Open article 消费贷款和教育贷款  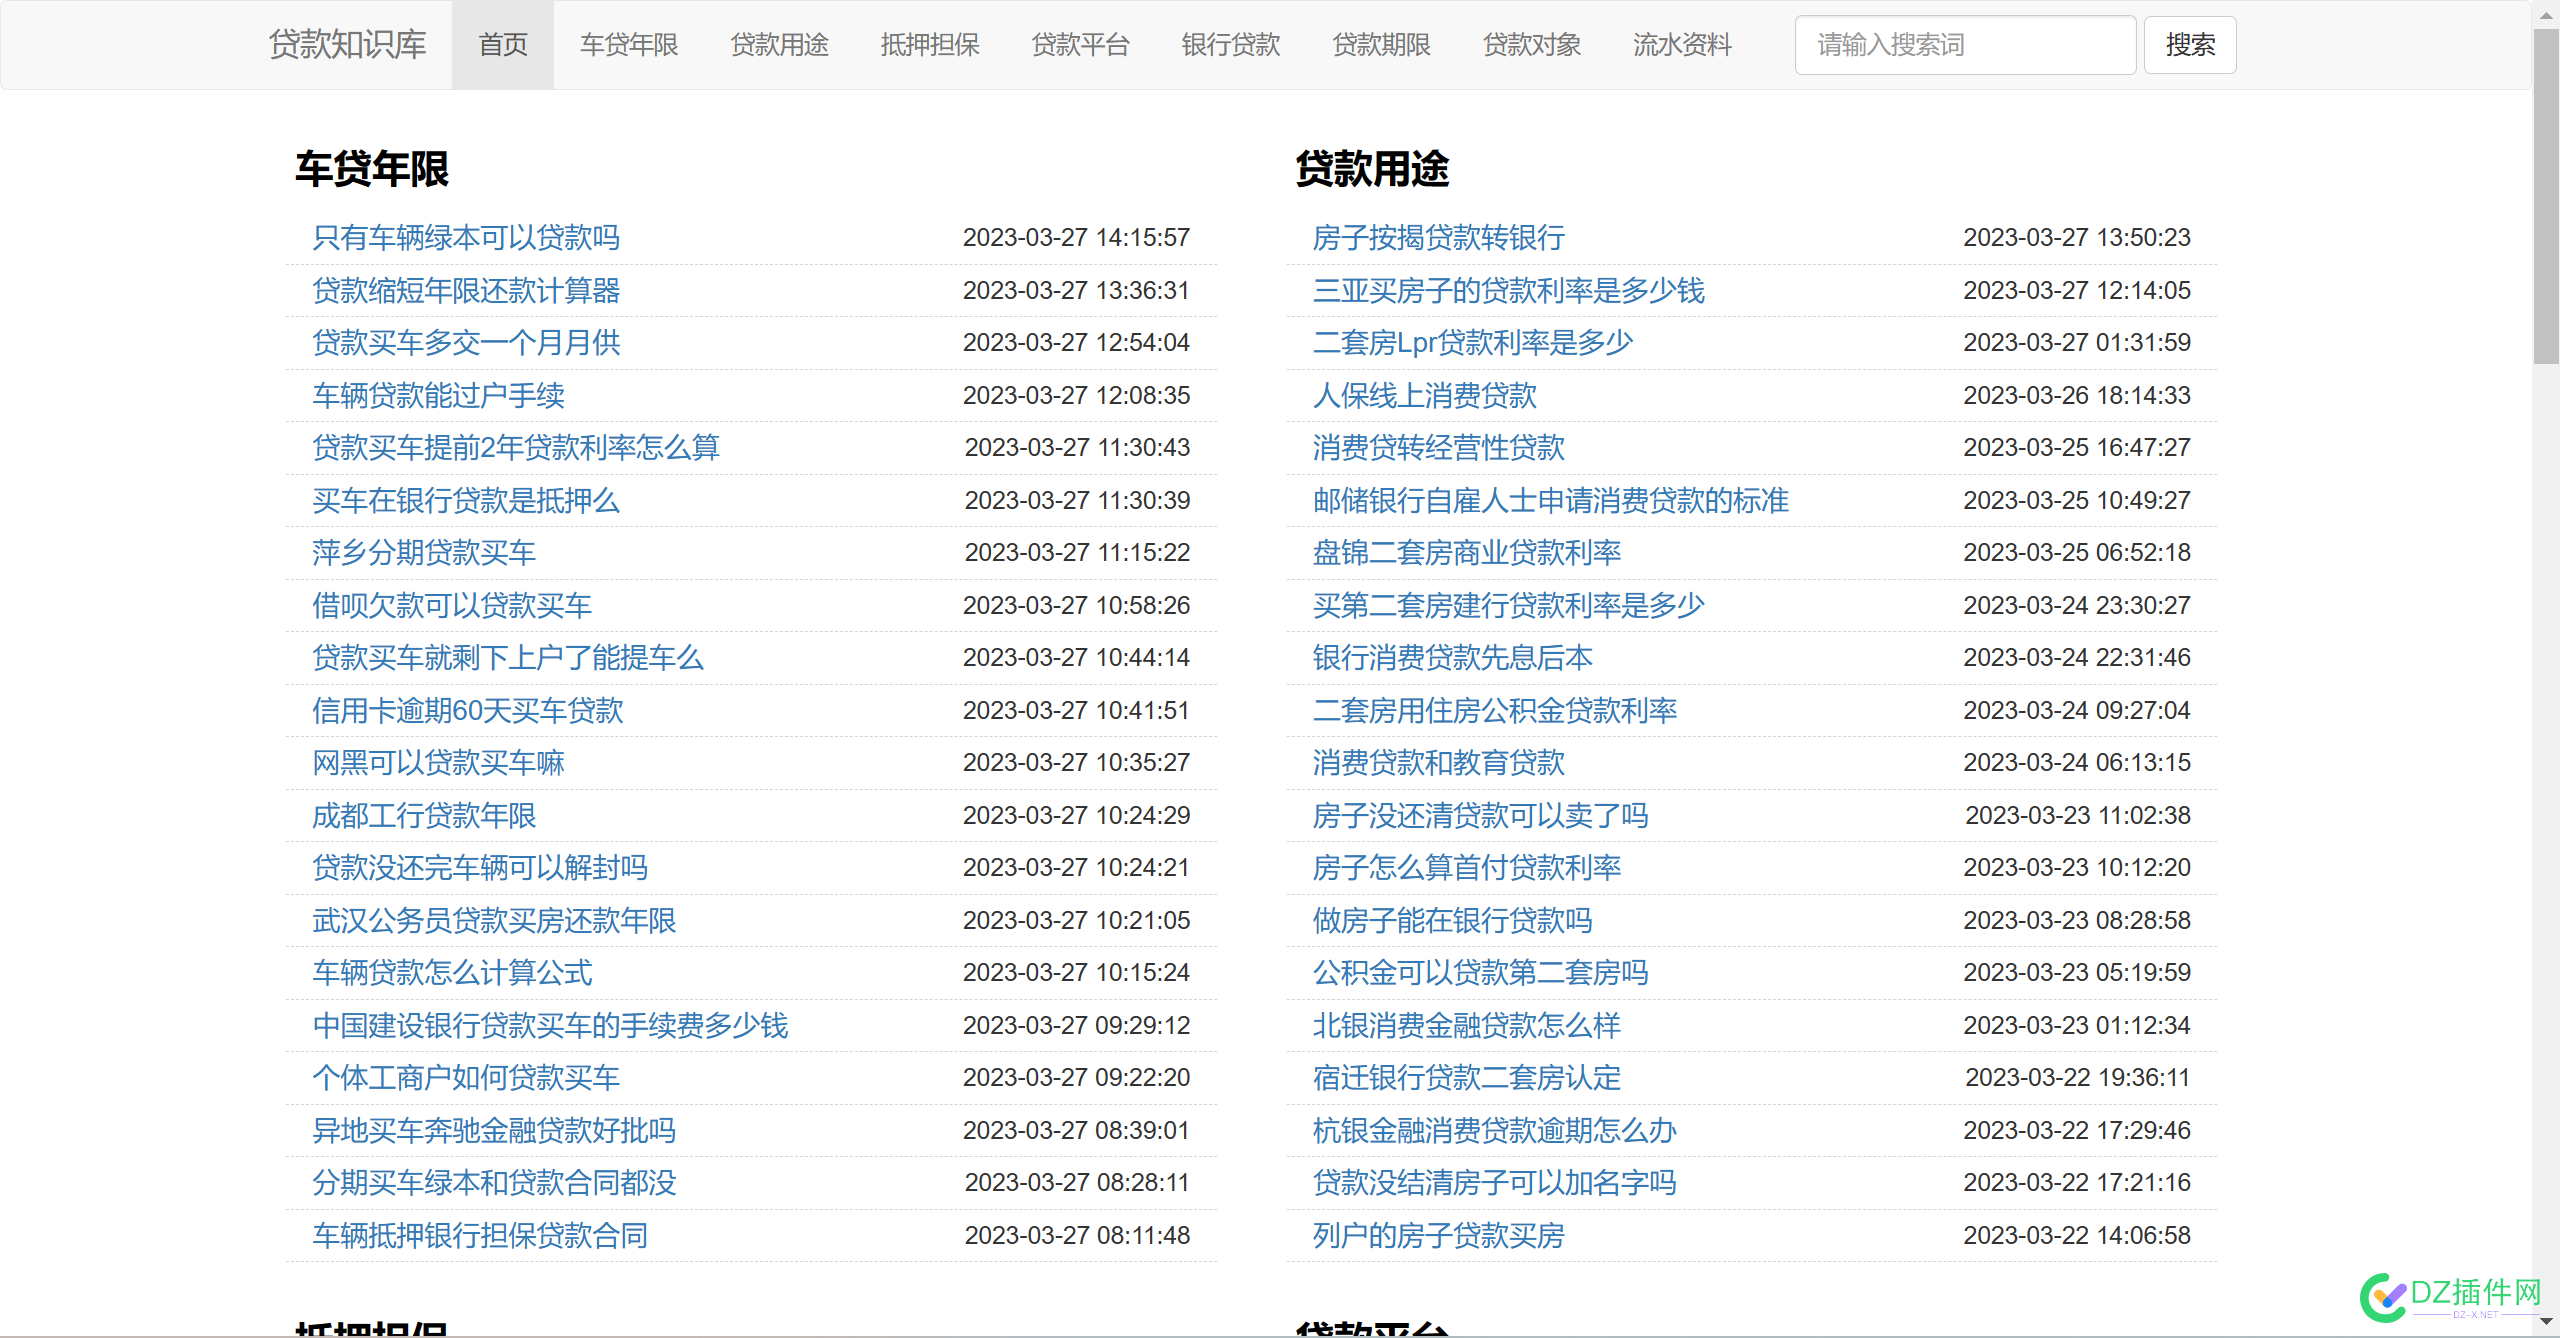pyautogui.click(x=1438, y=763)
